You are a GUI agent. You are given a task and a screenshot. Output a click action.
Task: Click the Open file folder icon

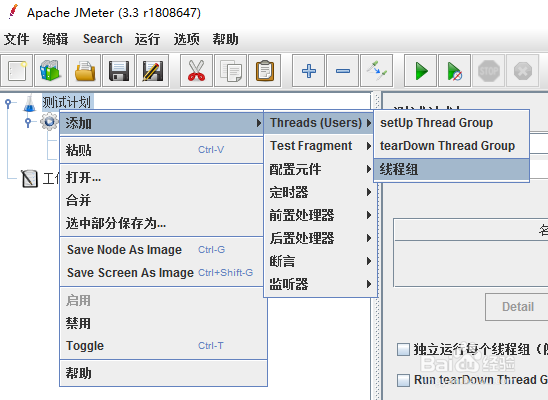click(85, 71)
